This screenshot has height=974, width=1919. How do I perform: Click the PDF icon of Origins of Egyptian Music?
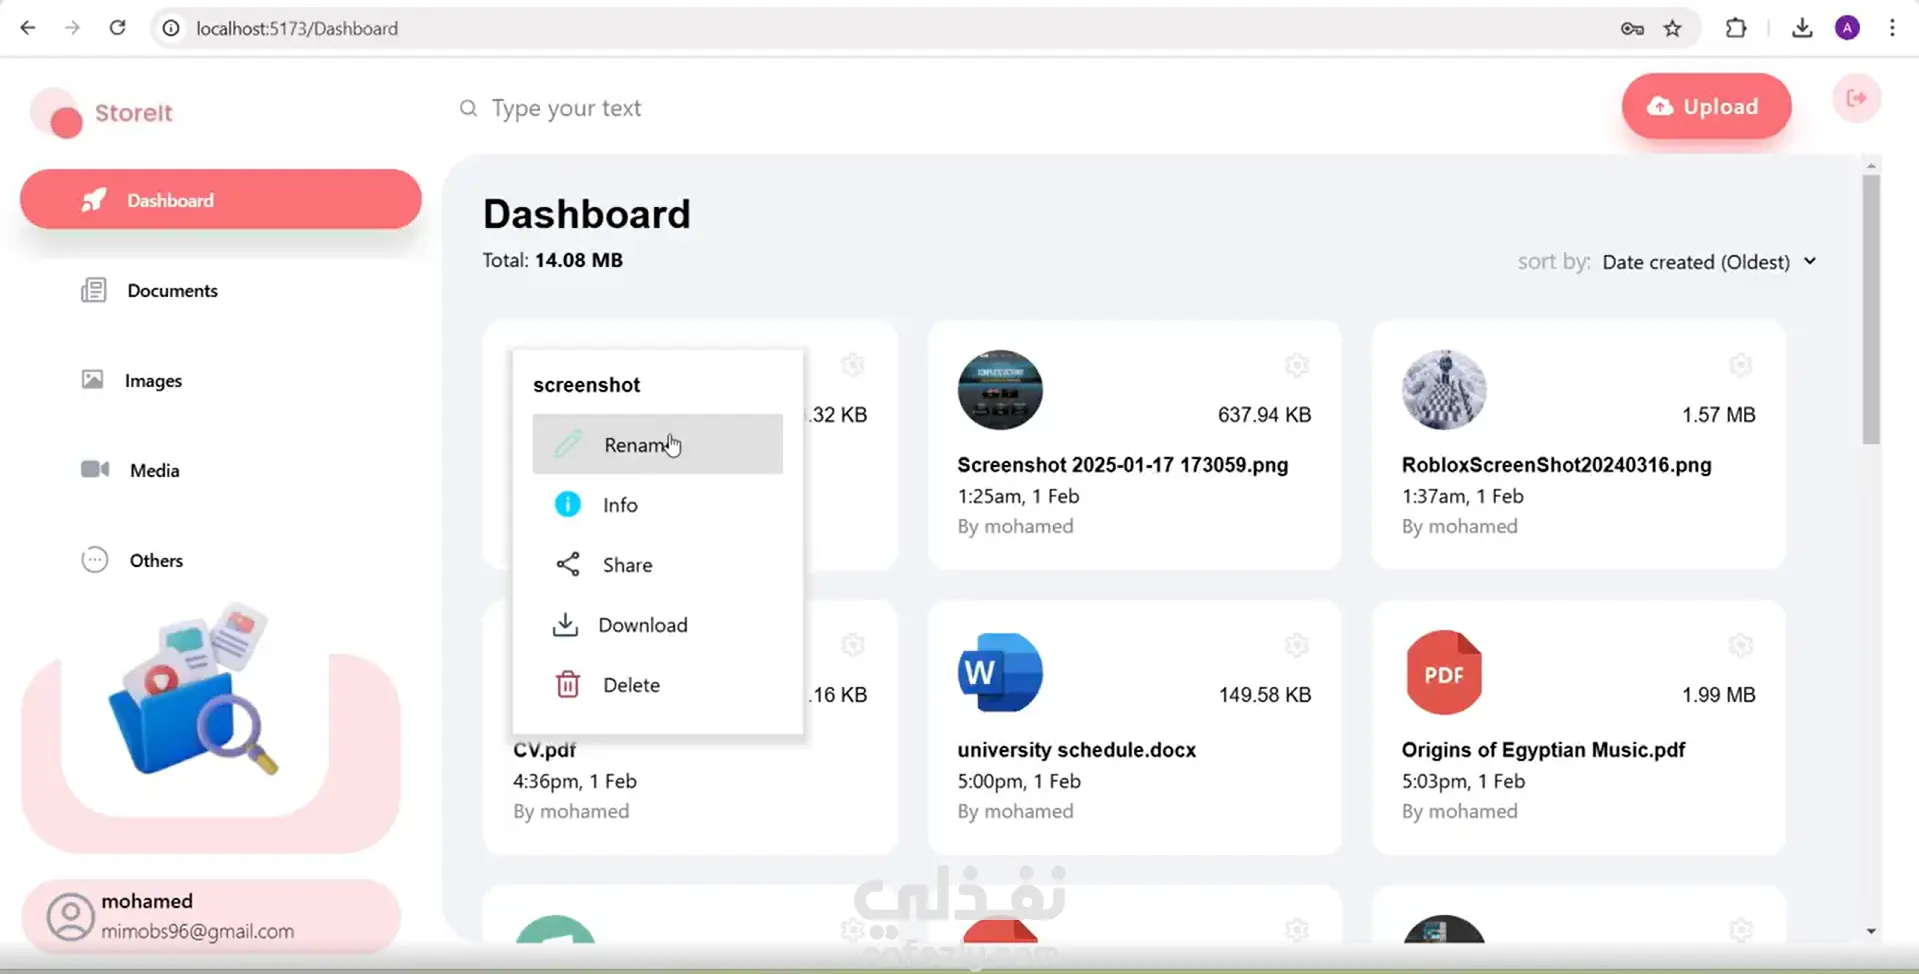(x=1444, y=672)
